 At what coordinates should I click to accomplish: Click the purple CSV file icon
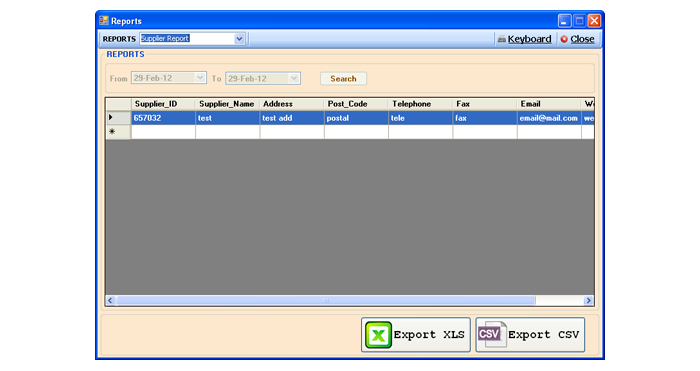[492, 334]
